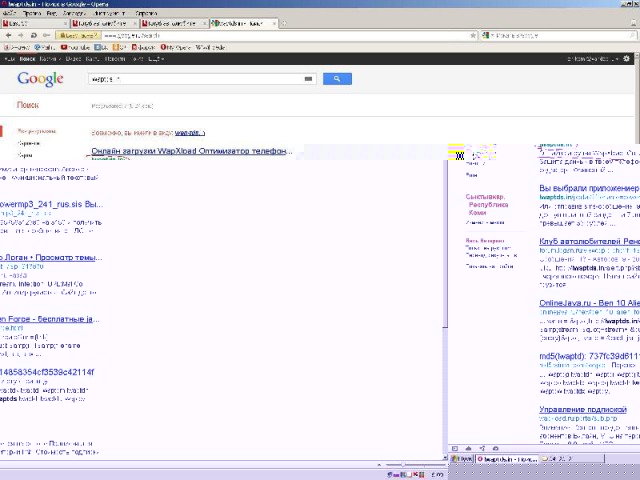Click the Сыктывкар, Республика Коми location text
Viewport: 640px width, 480px height.
tap(487, 204)
